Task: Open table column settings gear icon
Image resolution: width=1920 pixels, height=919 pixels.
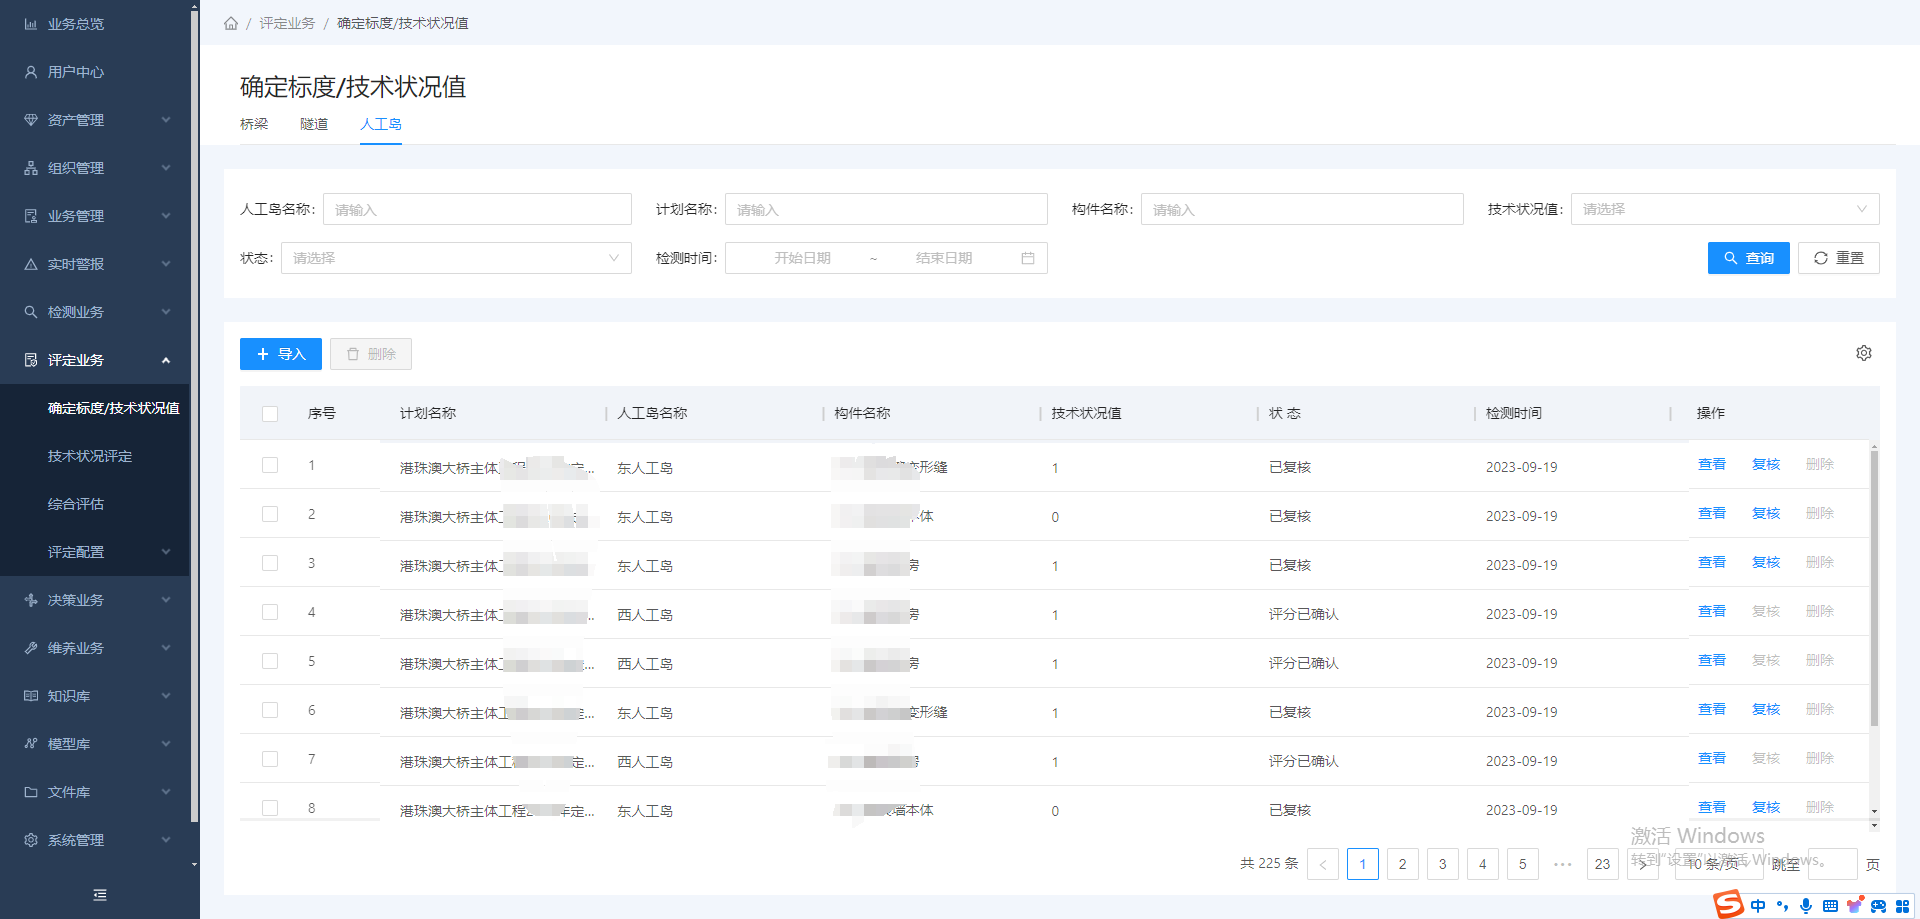Action: click(x=1864, y=353)
